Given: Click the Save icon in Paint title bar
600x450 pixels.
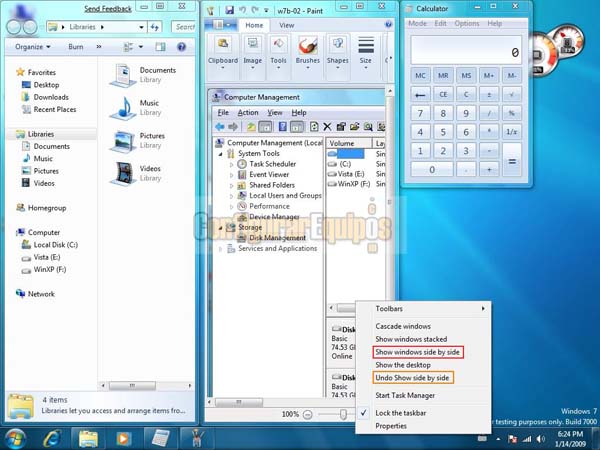Looking at the screenshot, I should (230, 10).
